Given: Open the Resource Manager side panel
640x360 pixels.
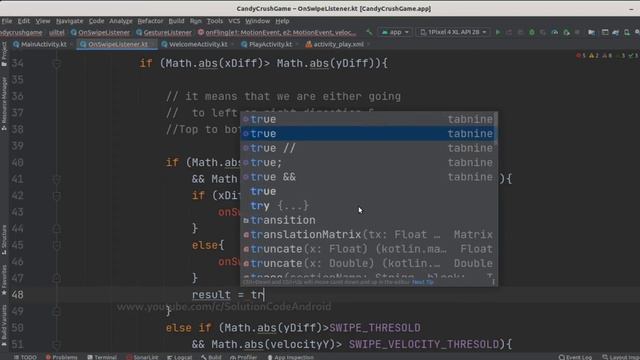Looking at the screenshot, I should [4, 103].
